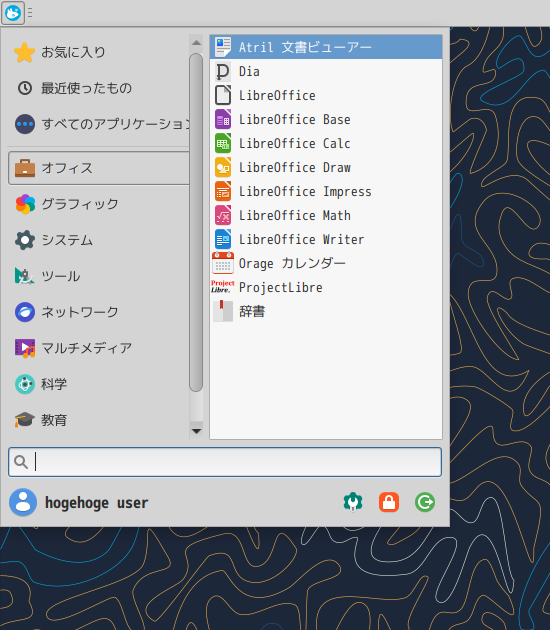Click the briefcase icon for オフィス
This screenshot has width=550, height=630.
25,168
